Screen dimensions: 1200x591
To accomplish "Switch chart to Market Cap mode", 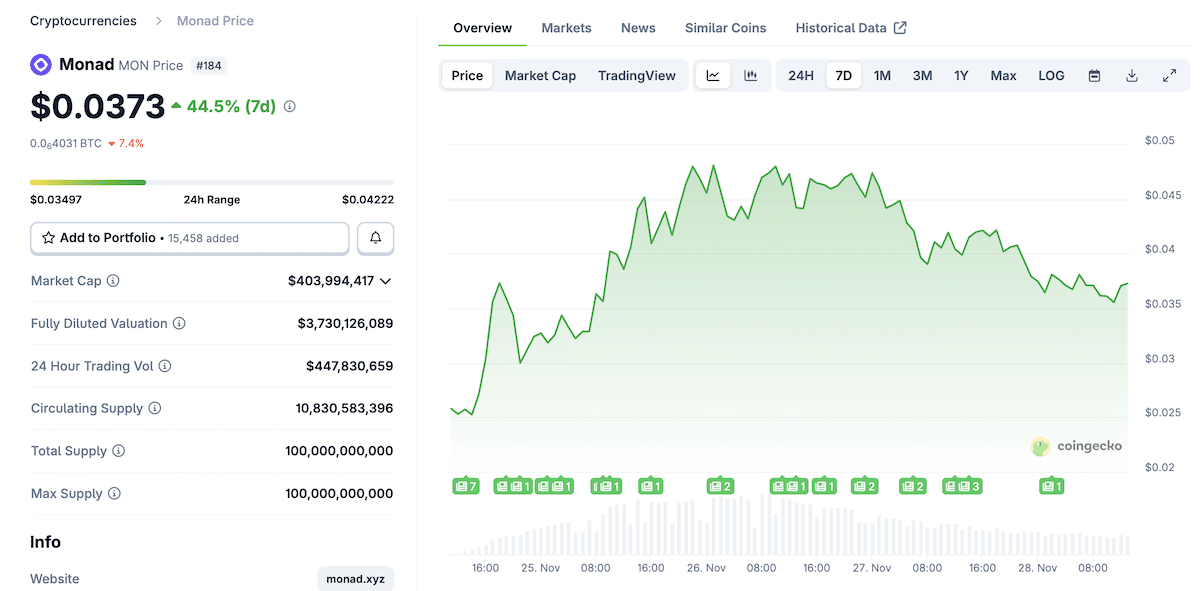I will (x=540, y=76).
